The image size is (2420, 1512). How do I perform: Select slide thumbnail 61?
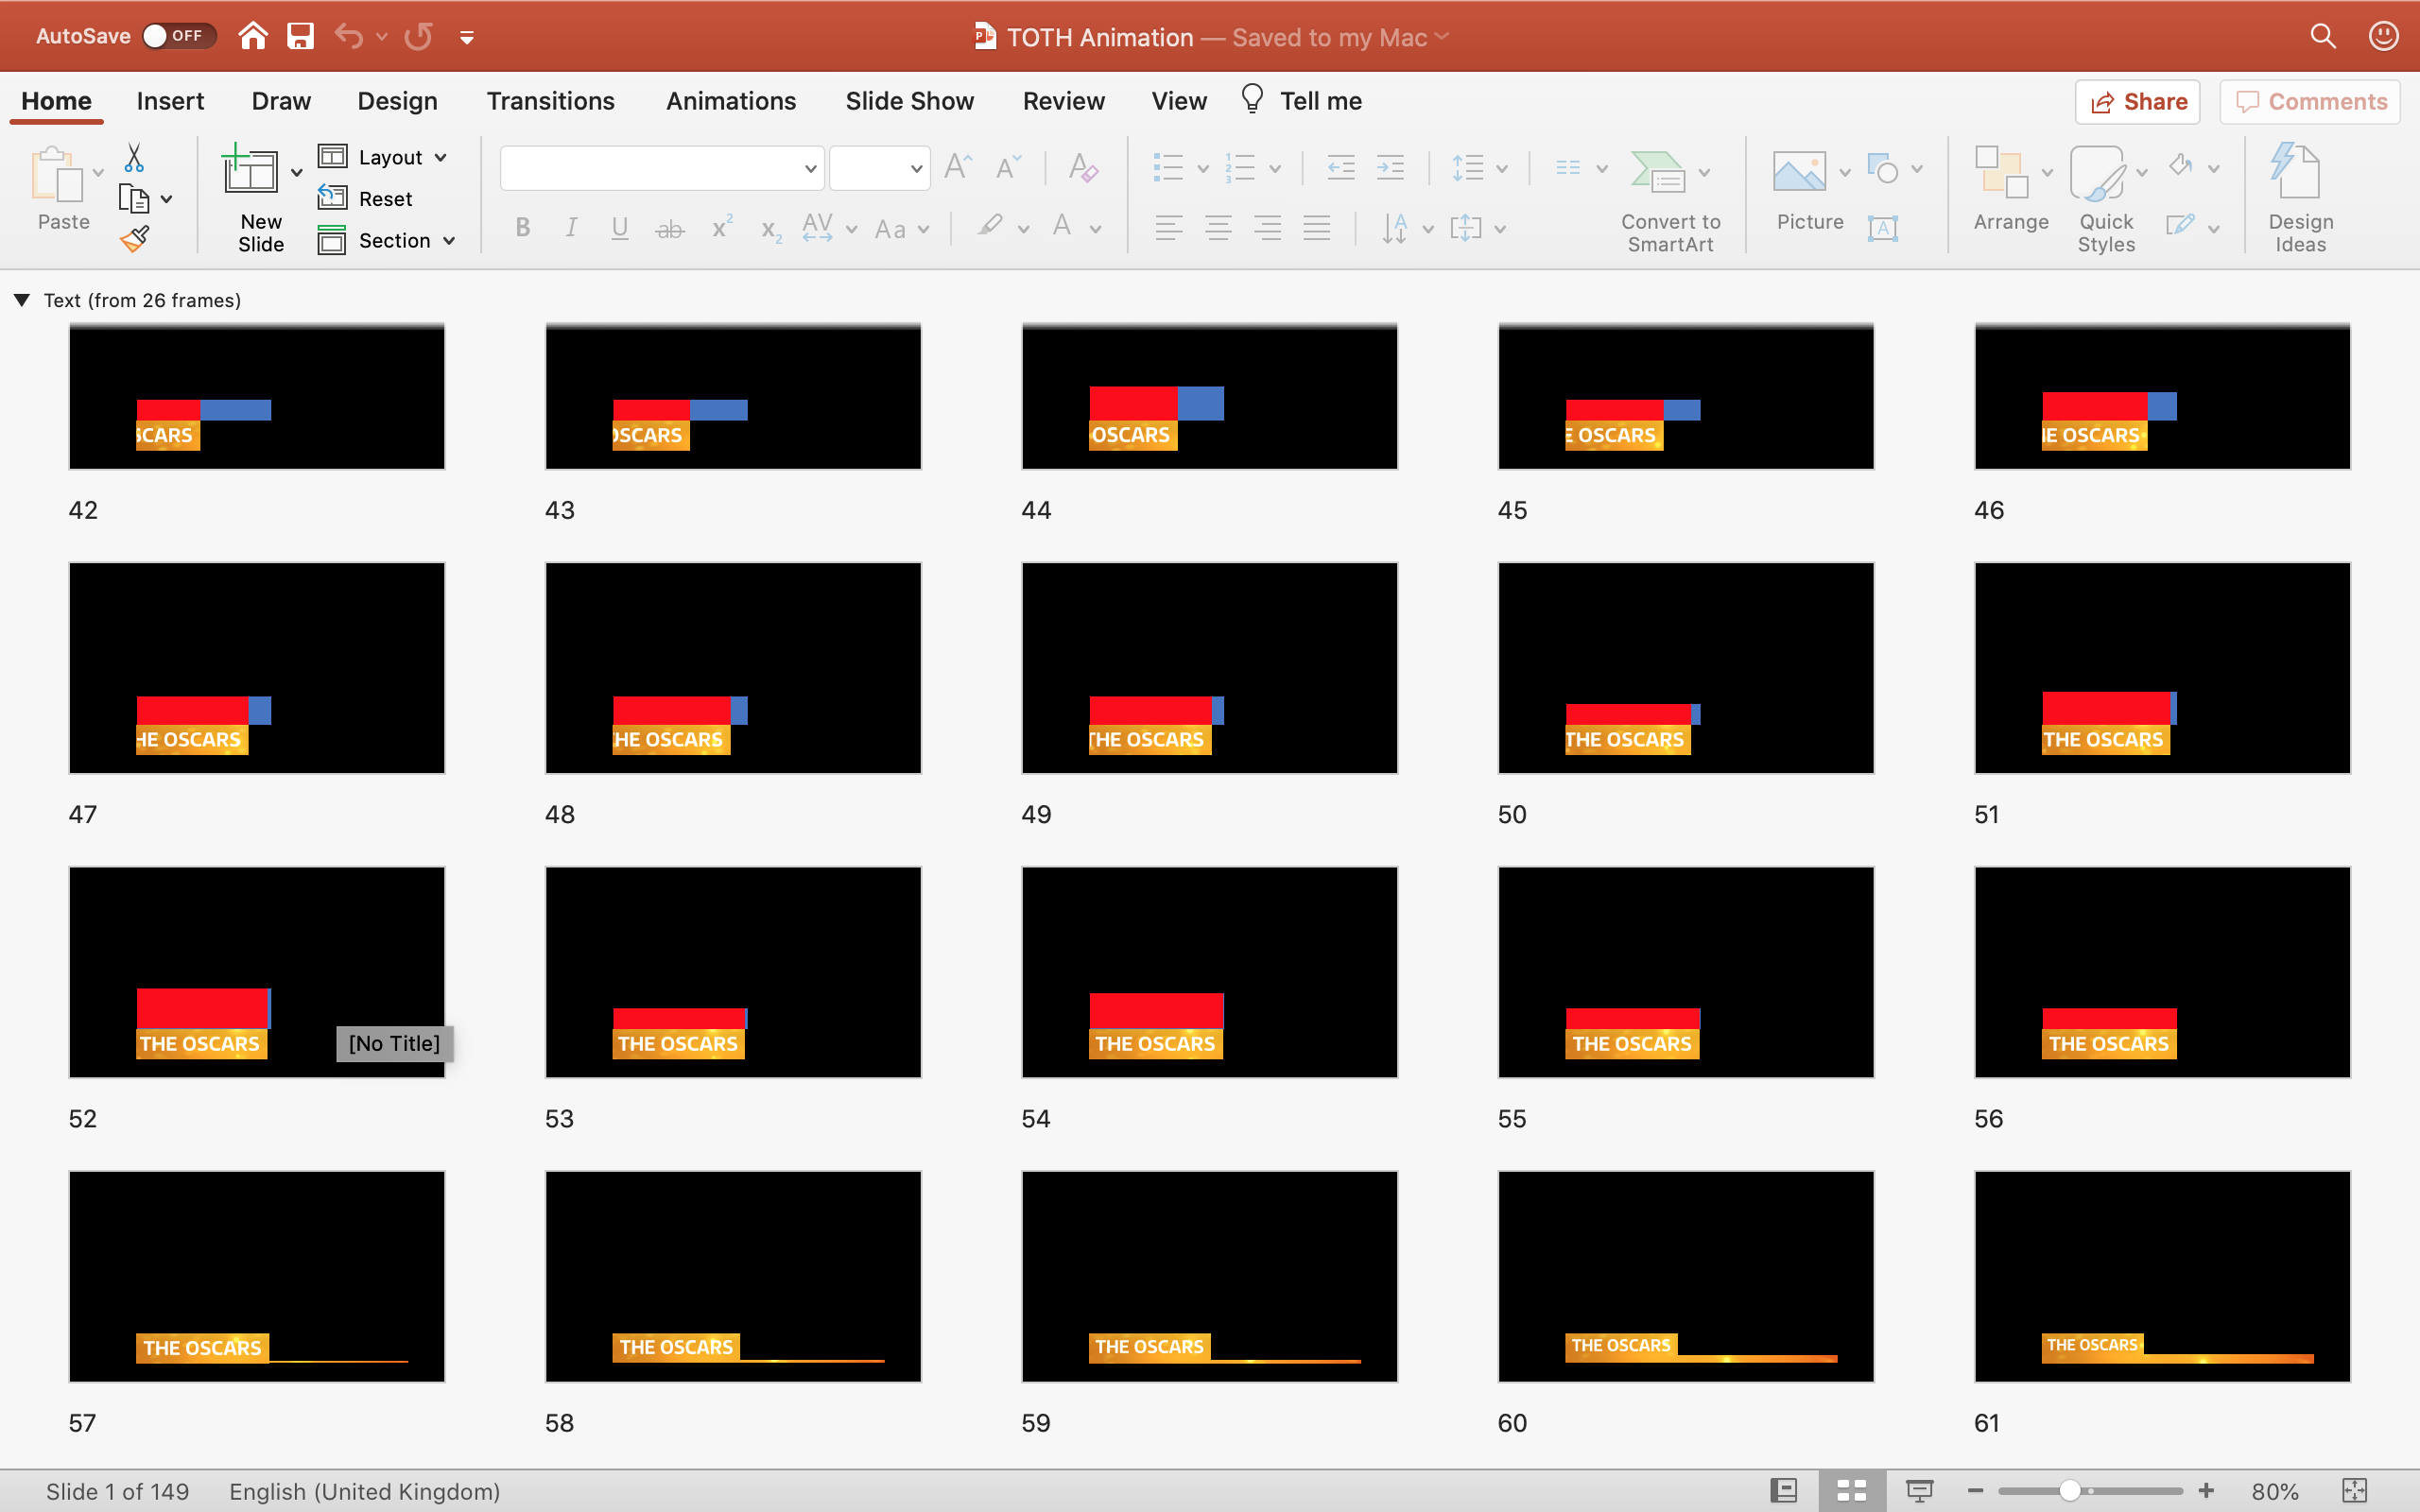pyautogui.click(x=2162, y=1276)
